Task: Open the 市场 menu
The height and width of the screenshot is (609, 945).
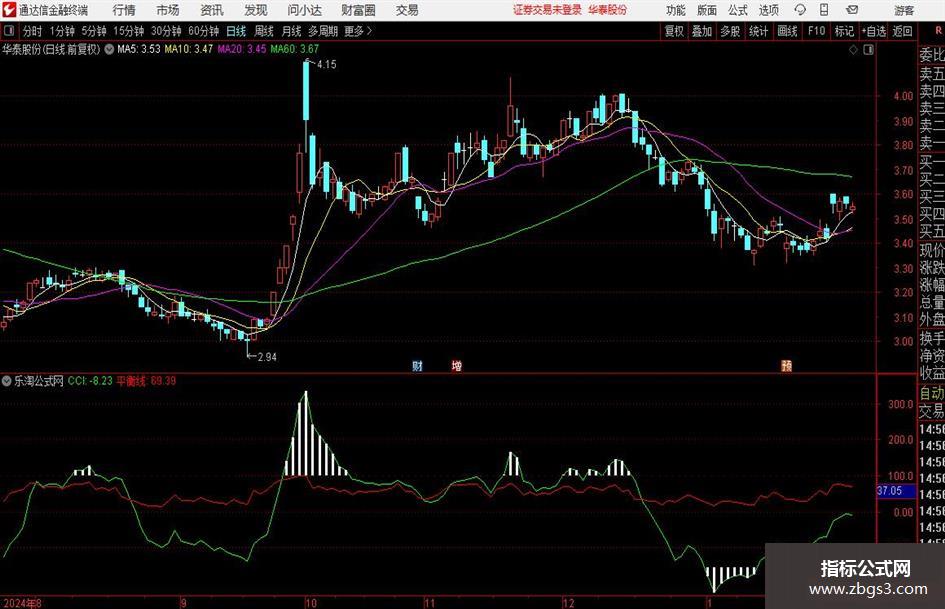Action: tap(168, 10)
